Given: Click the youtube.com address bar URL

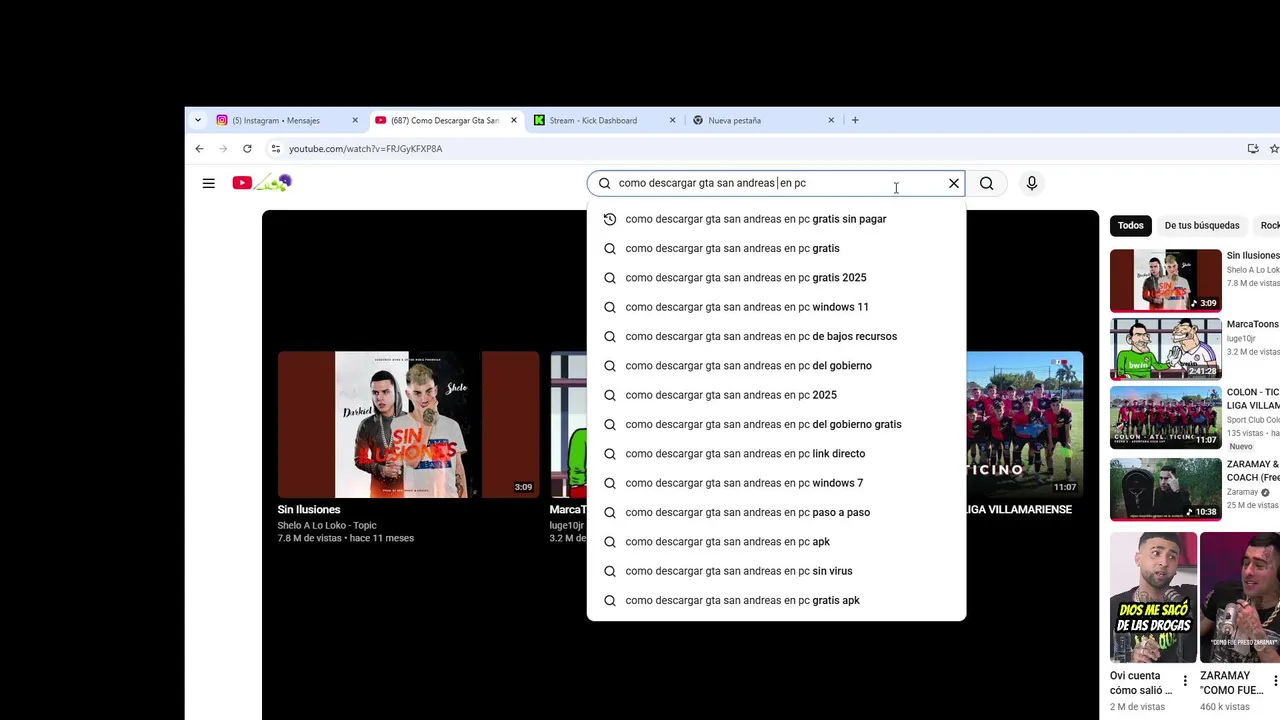Looking at the screenshot, I should pyautogui.click(x=365, y=149).
